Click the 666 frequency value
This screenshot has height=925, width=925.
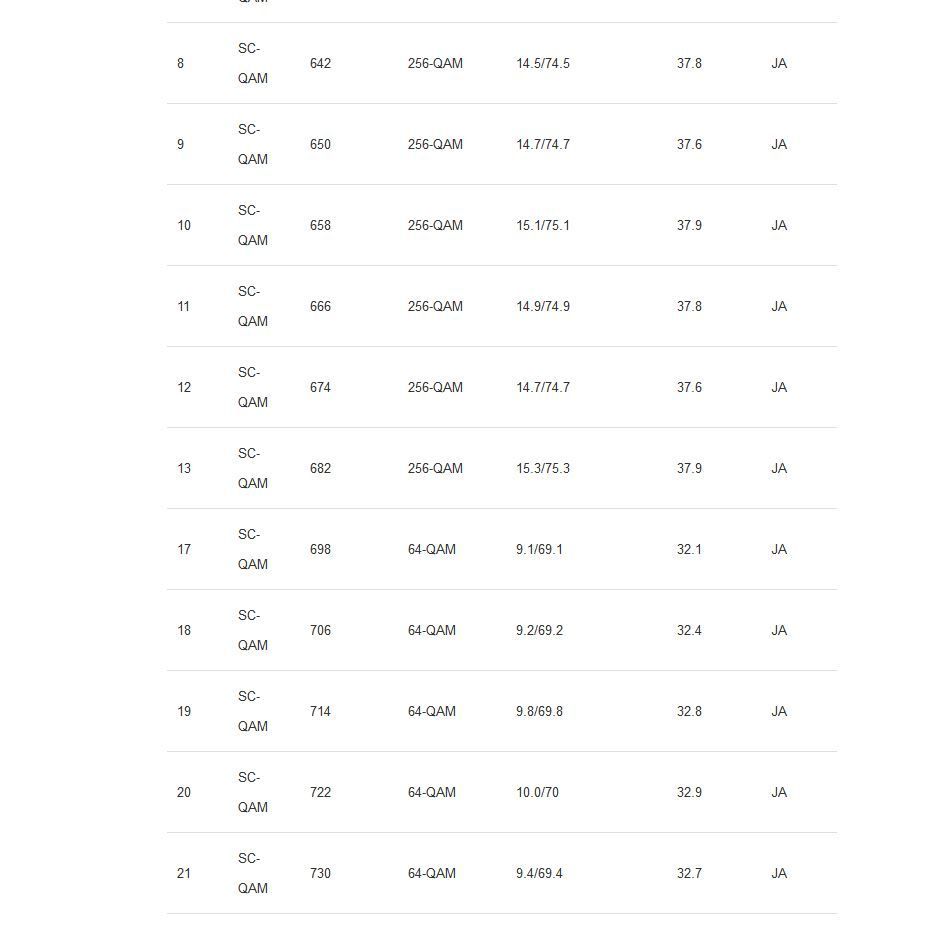tap(320, 307)
